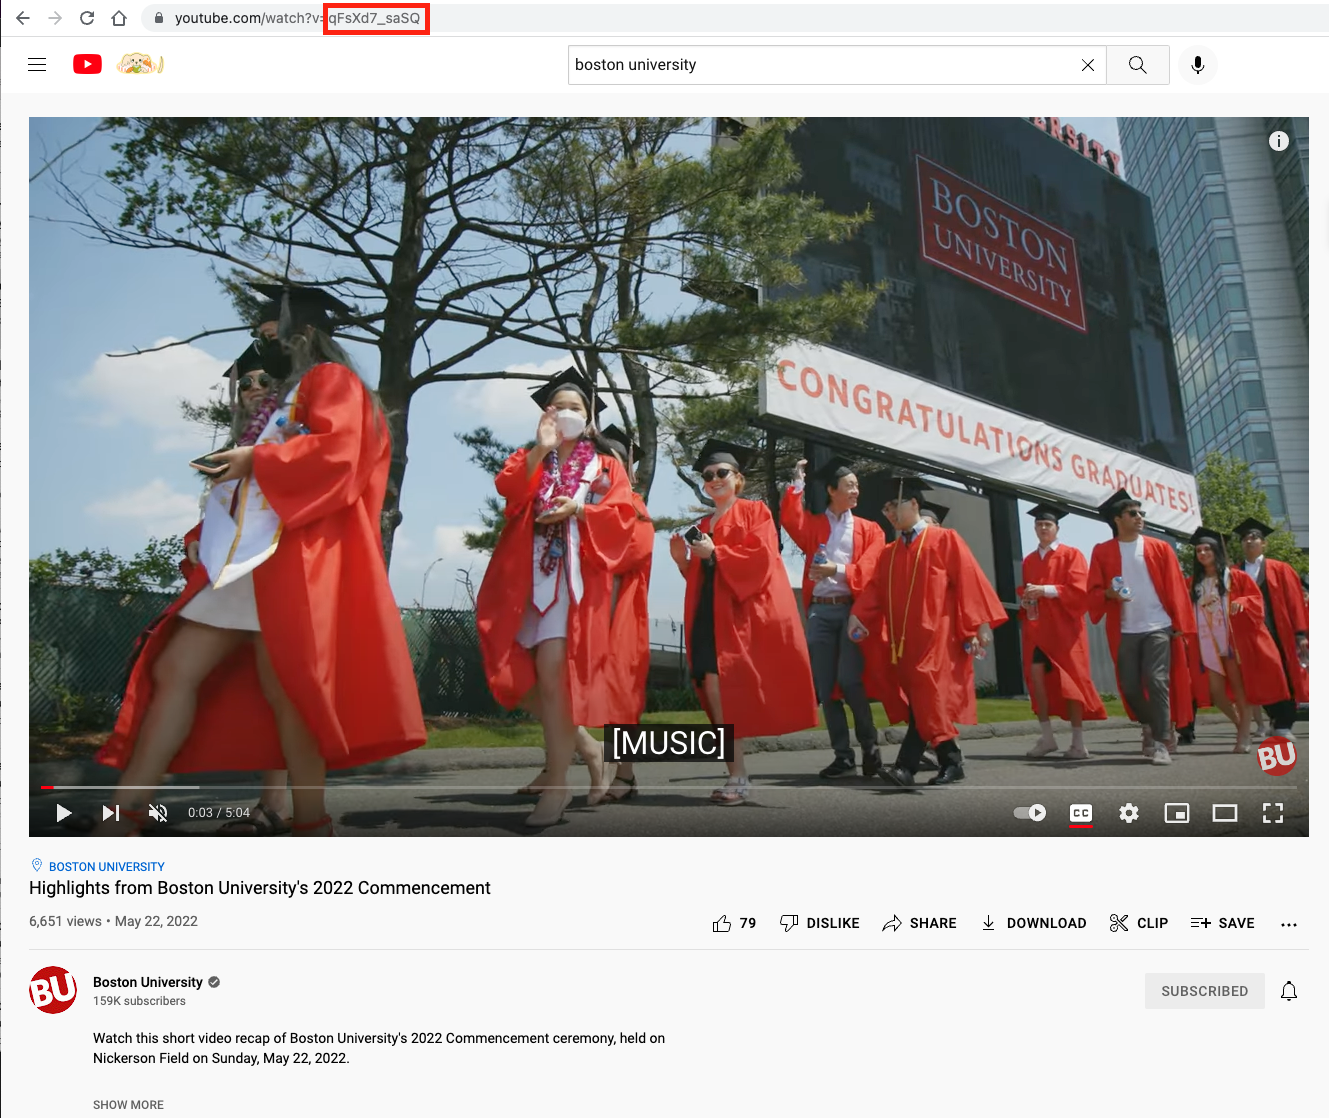This screenshot has width=1329, height=1118.
Task: Create a clip from video
Action: click(x=1139, y=923)
